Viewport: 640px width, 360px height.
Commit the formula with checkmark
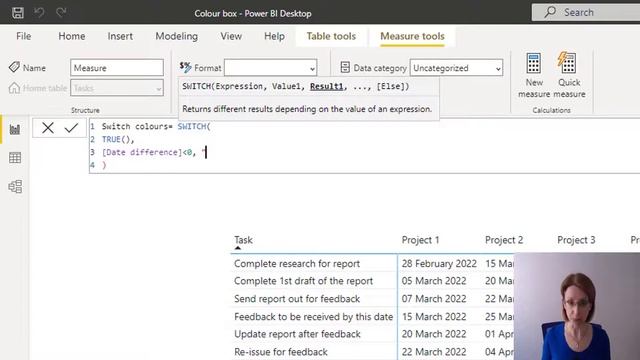coord(71,128)
